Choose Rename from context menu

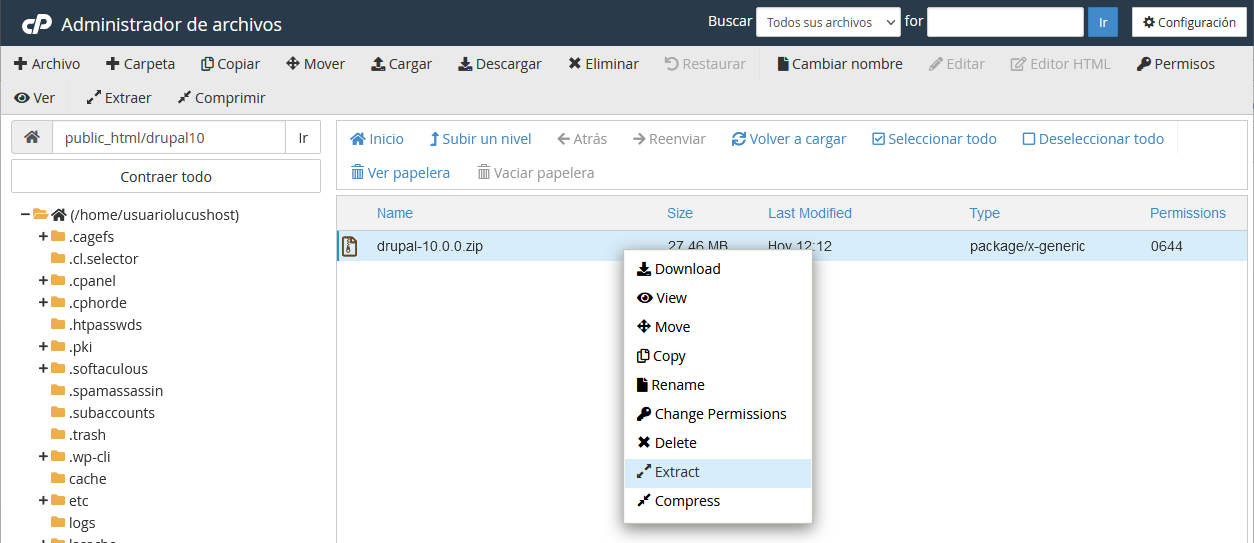717,385
